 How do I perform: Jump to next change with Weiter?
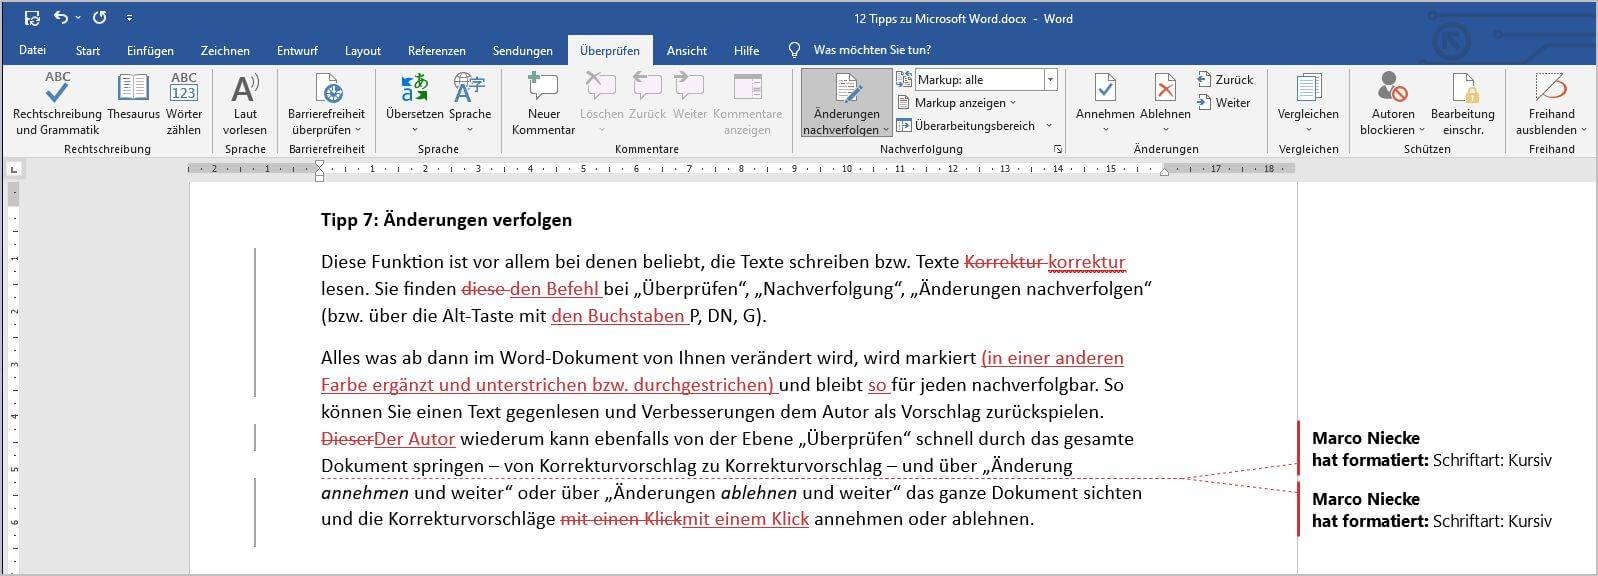point(1224,103)
